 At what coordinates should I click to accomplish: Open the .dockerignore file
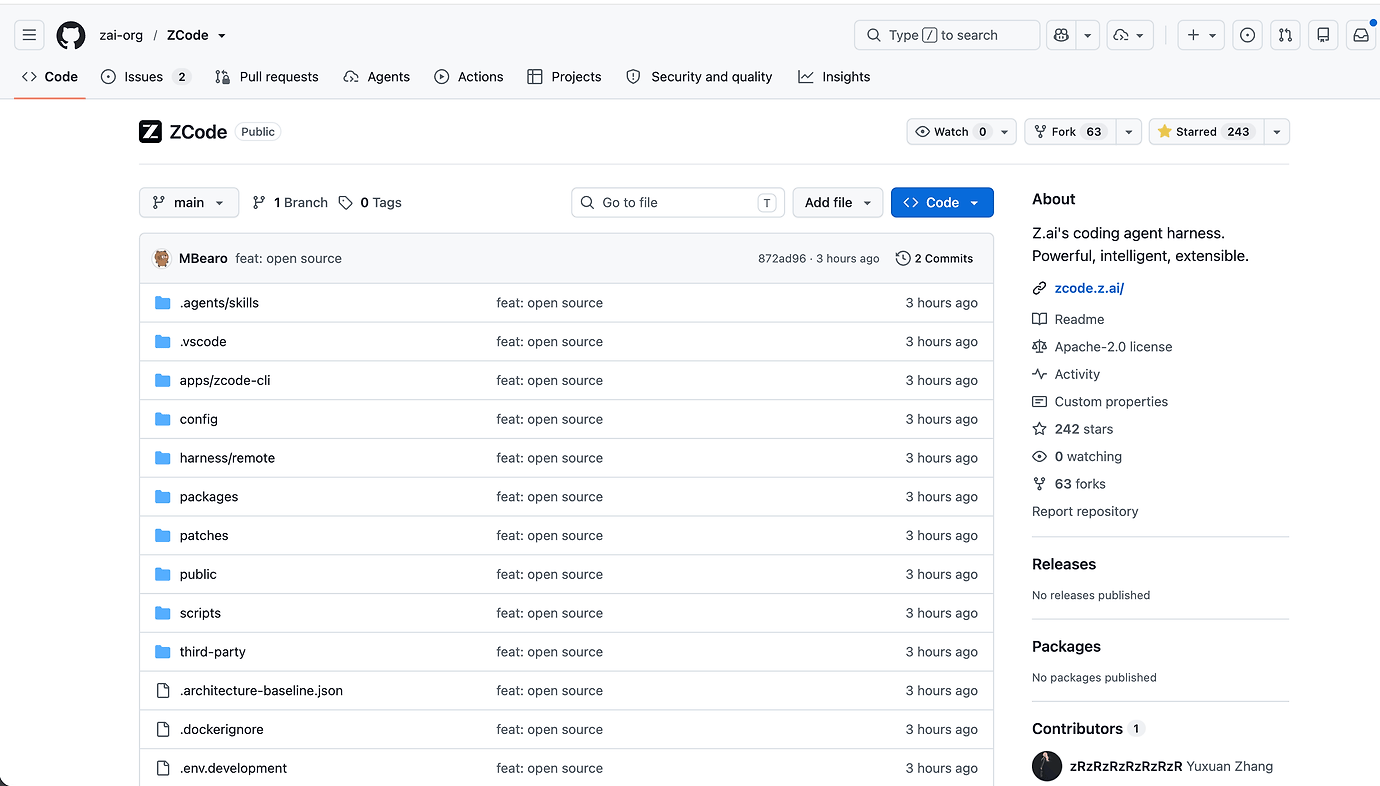pos(221,729)
